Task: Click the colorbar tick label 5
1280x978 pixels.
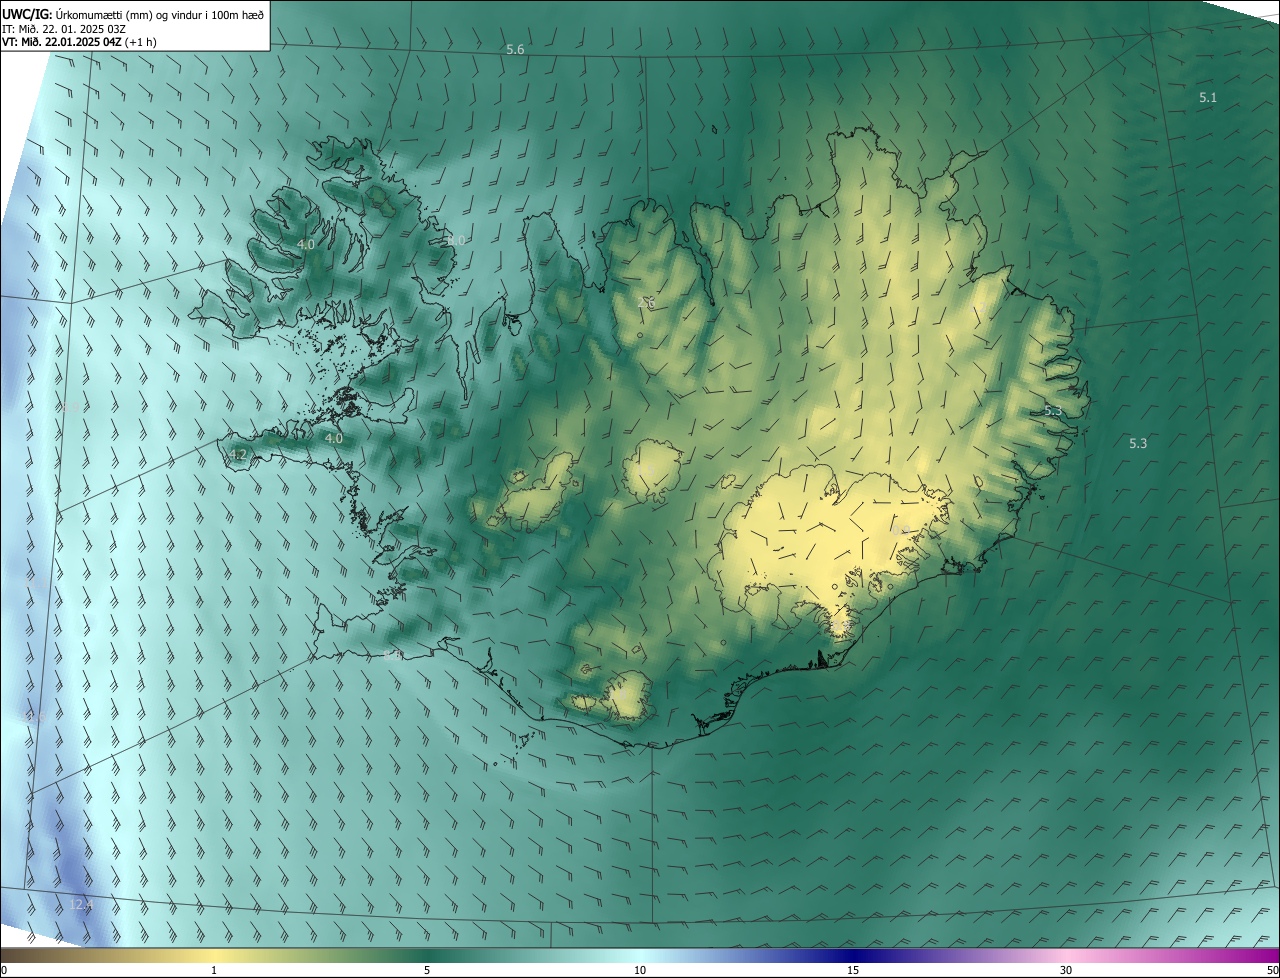Action: (427, 970)
